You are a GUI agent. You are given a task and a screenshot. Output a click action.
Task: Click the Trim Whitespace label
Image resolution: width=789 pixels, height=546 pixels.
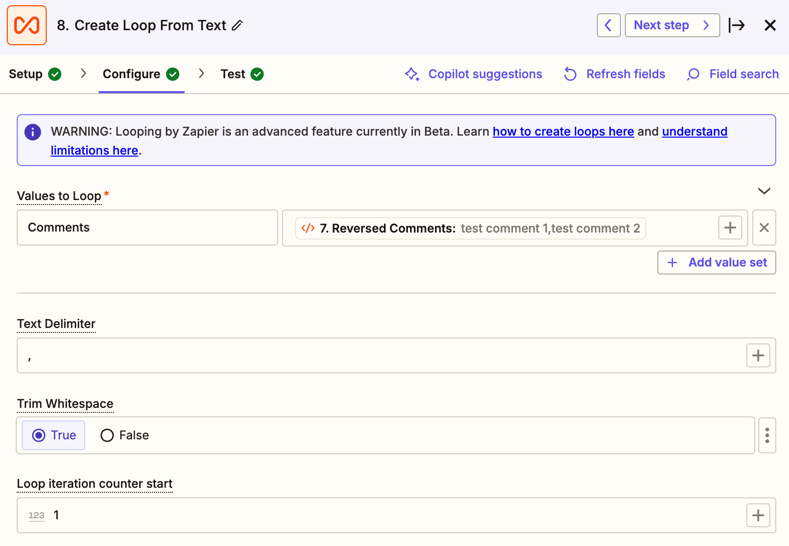[x=65, y=404]
